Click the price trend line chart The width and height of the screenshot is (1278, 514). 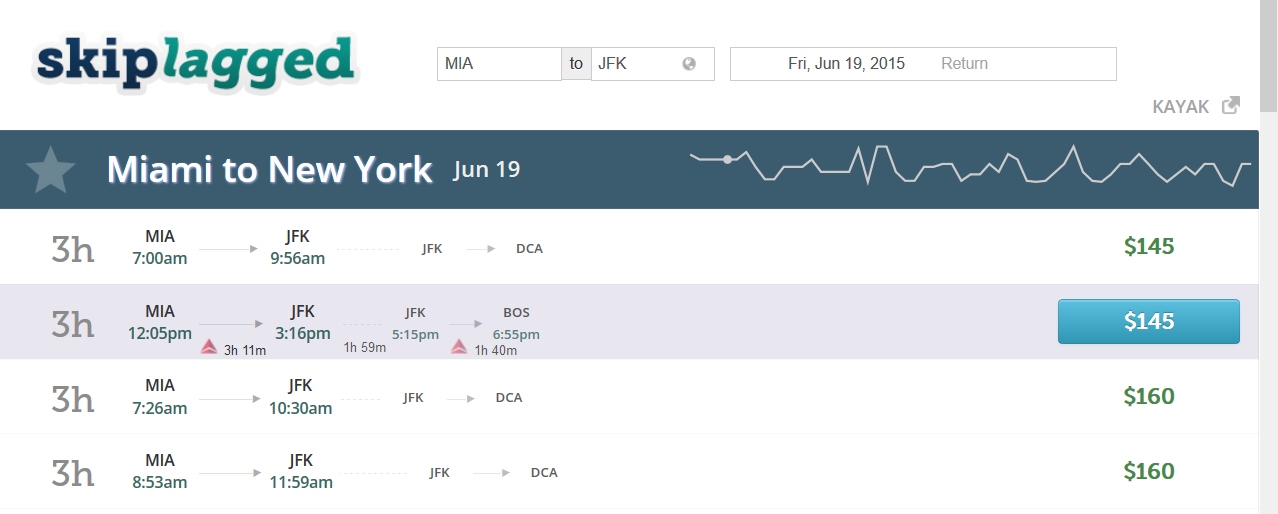point(970,166)
